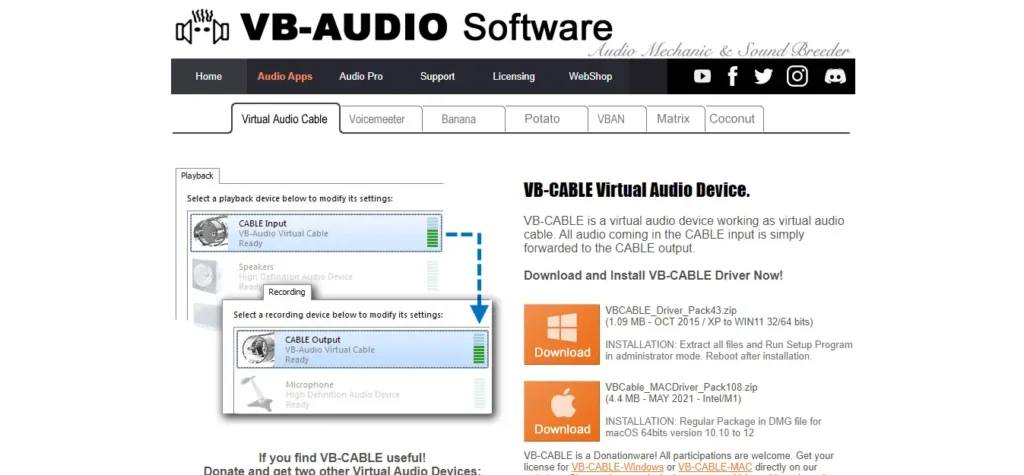
Task: Open the Audio Apps menu
Action: (x=285, y=76)
